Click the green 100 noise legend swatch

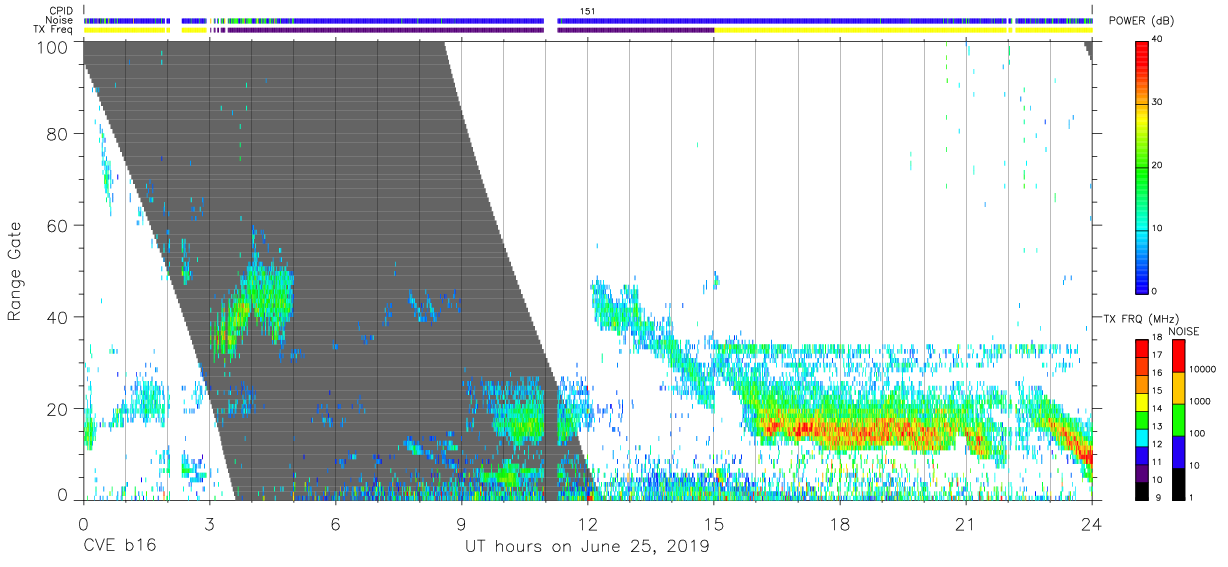click(1178, 420)
